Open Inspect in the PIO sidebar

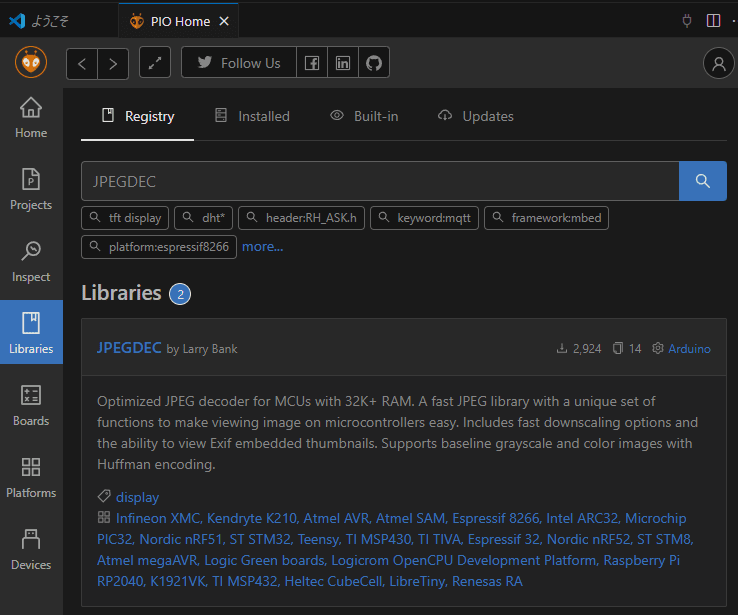click(x=31, y=261)
